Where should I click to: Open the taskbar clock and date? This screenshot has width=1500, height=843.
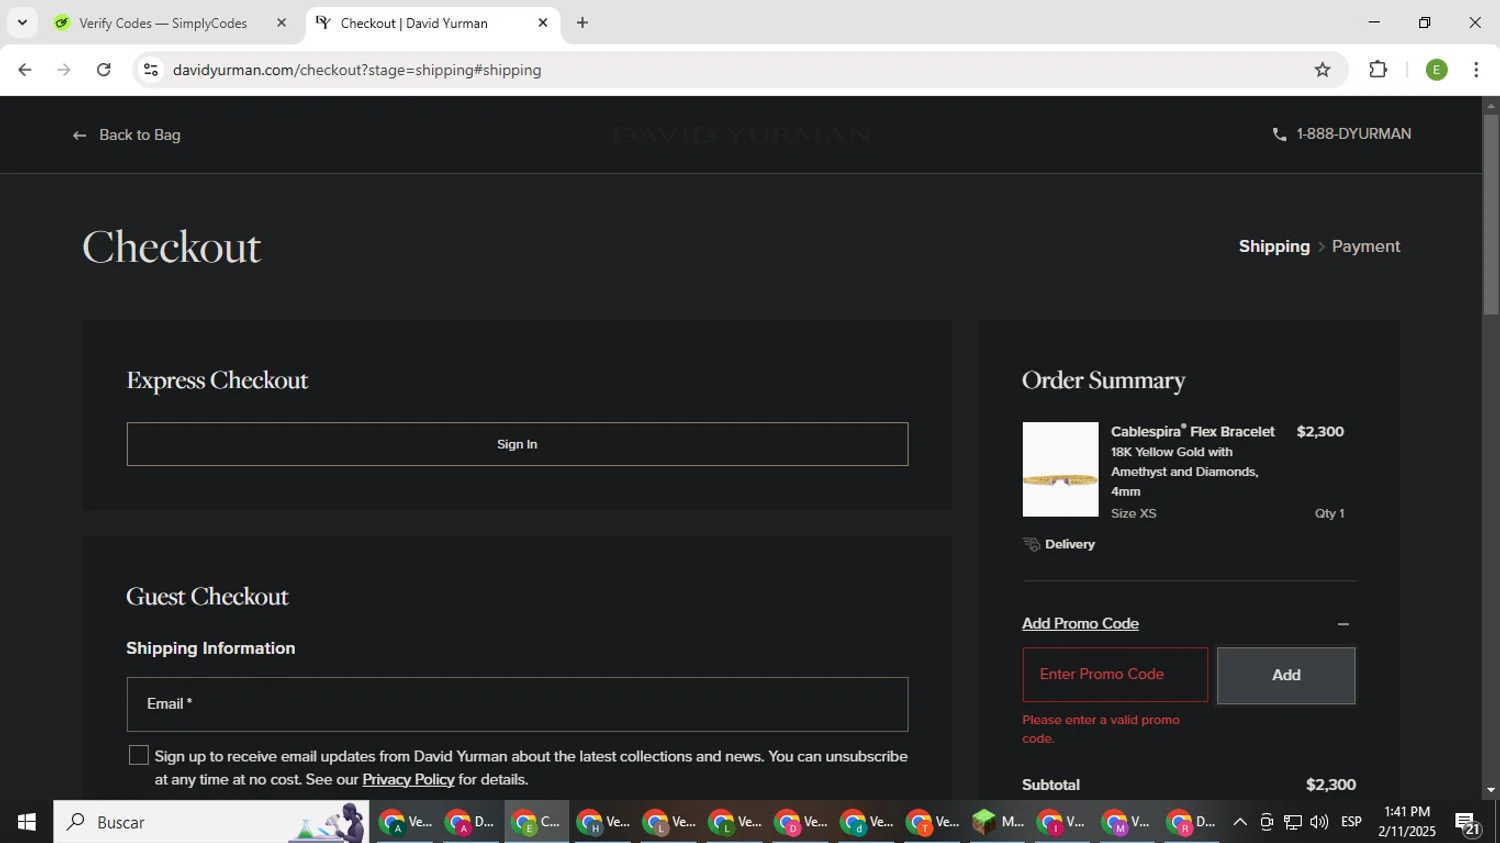pos(1406,822)
